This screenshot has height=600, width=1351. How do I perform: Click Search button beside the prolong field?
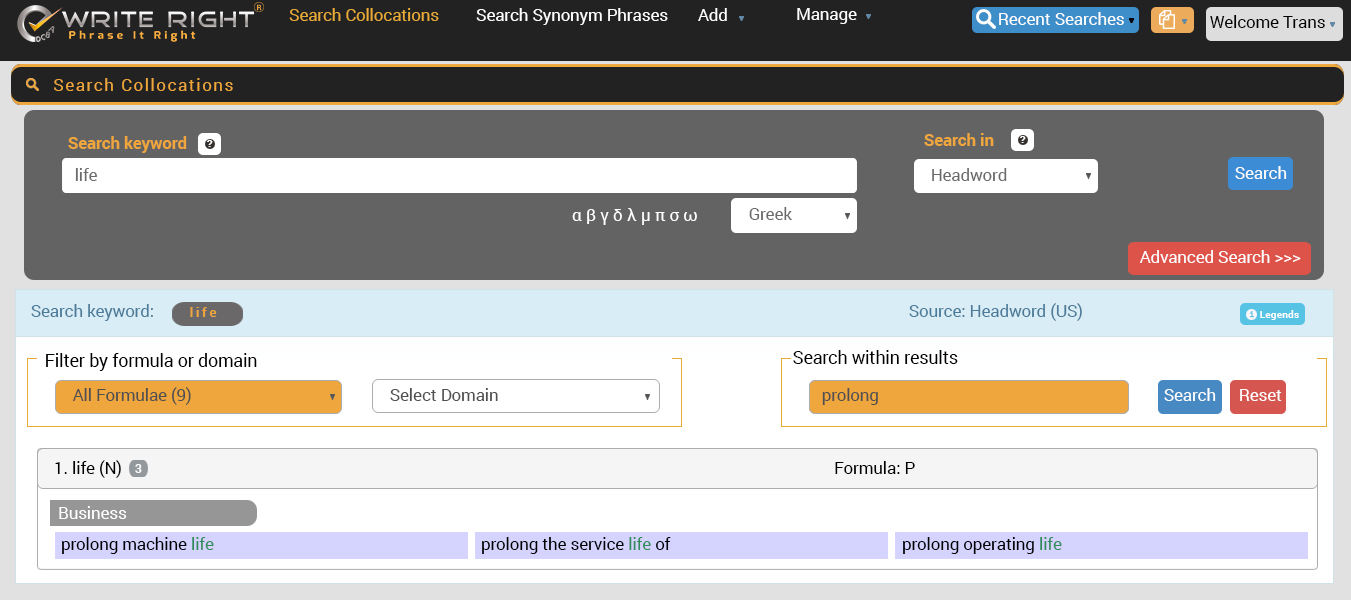coord(1189,396)
